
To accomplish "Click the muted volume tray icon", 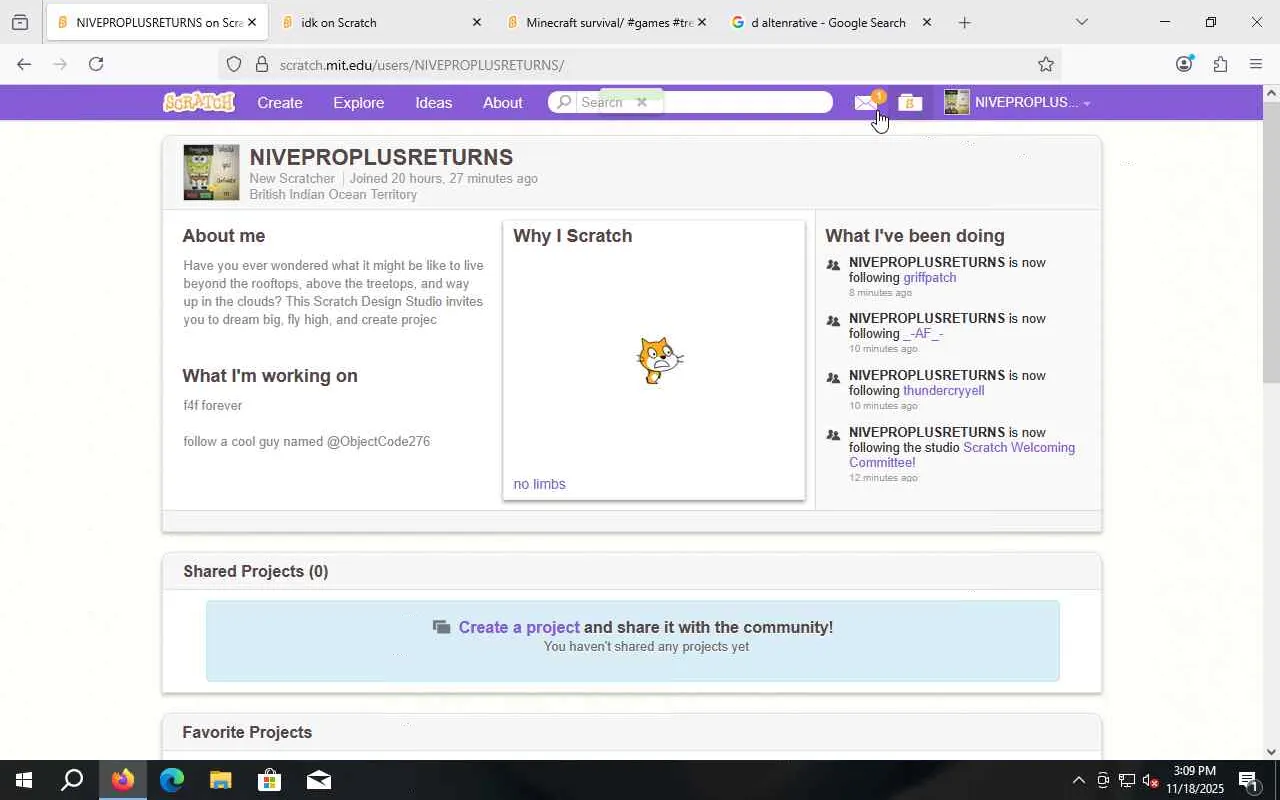I will click(1151, 780).
